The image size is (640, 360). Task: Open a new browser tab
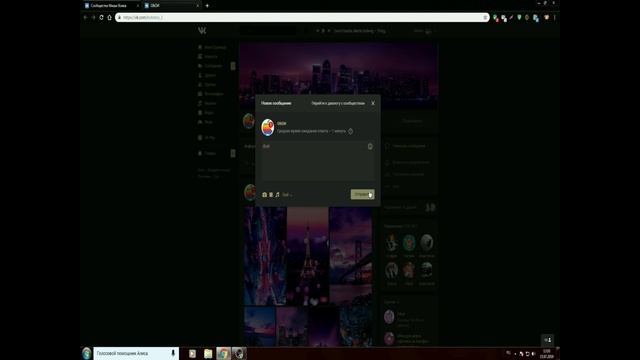click(x=207, y=6)
